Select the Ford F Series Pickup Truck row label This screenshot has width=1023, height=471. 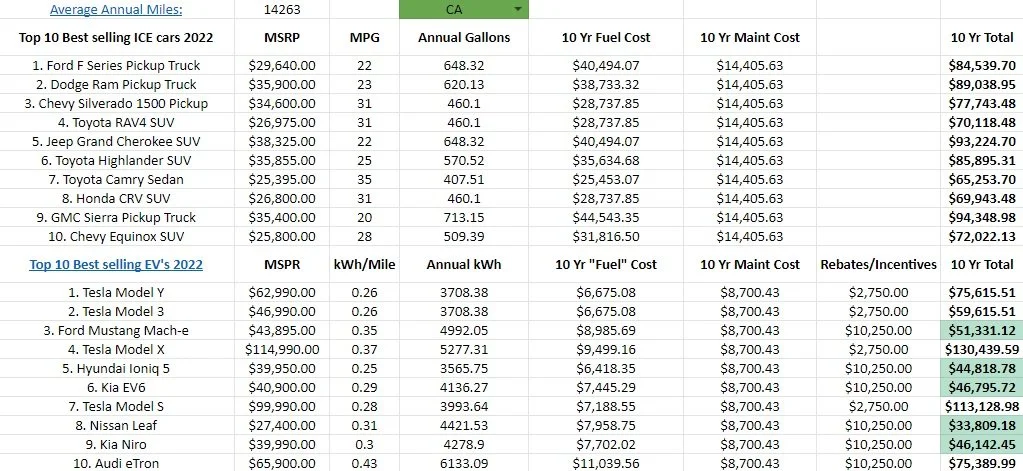(x=116, y=65)
